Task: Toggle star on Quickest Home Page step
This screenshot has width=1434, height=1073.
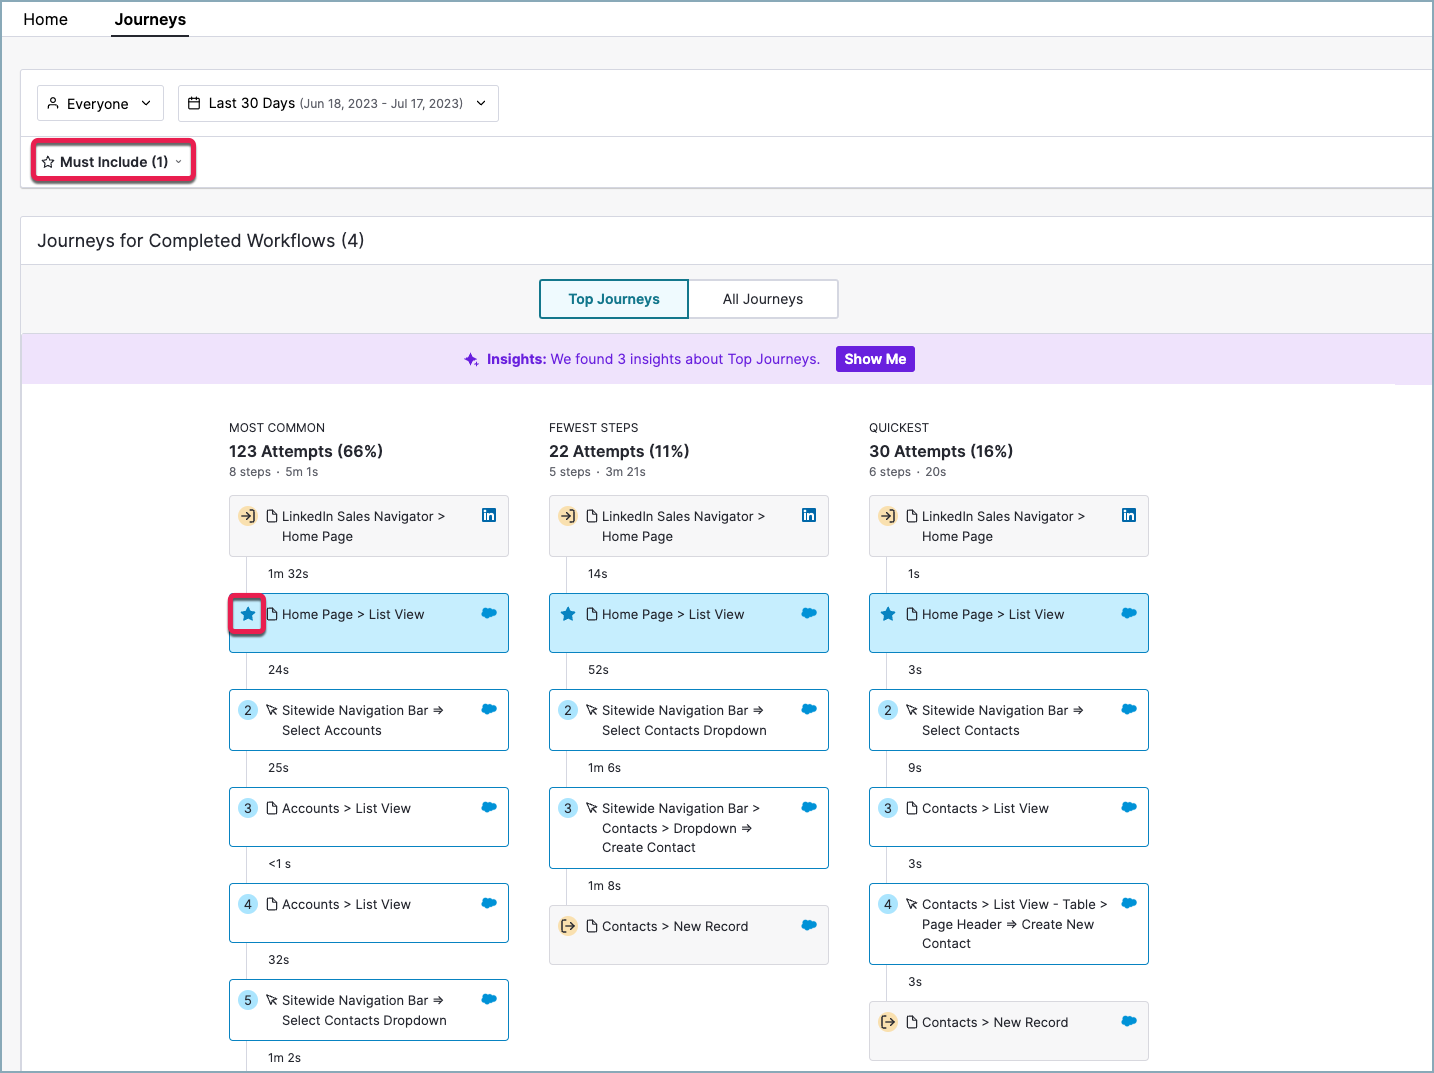Action: pos(888,614)
